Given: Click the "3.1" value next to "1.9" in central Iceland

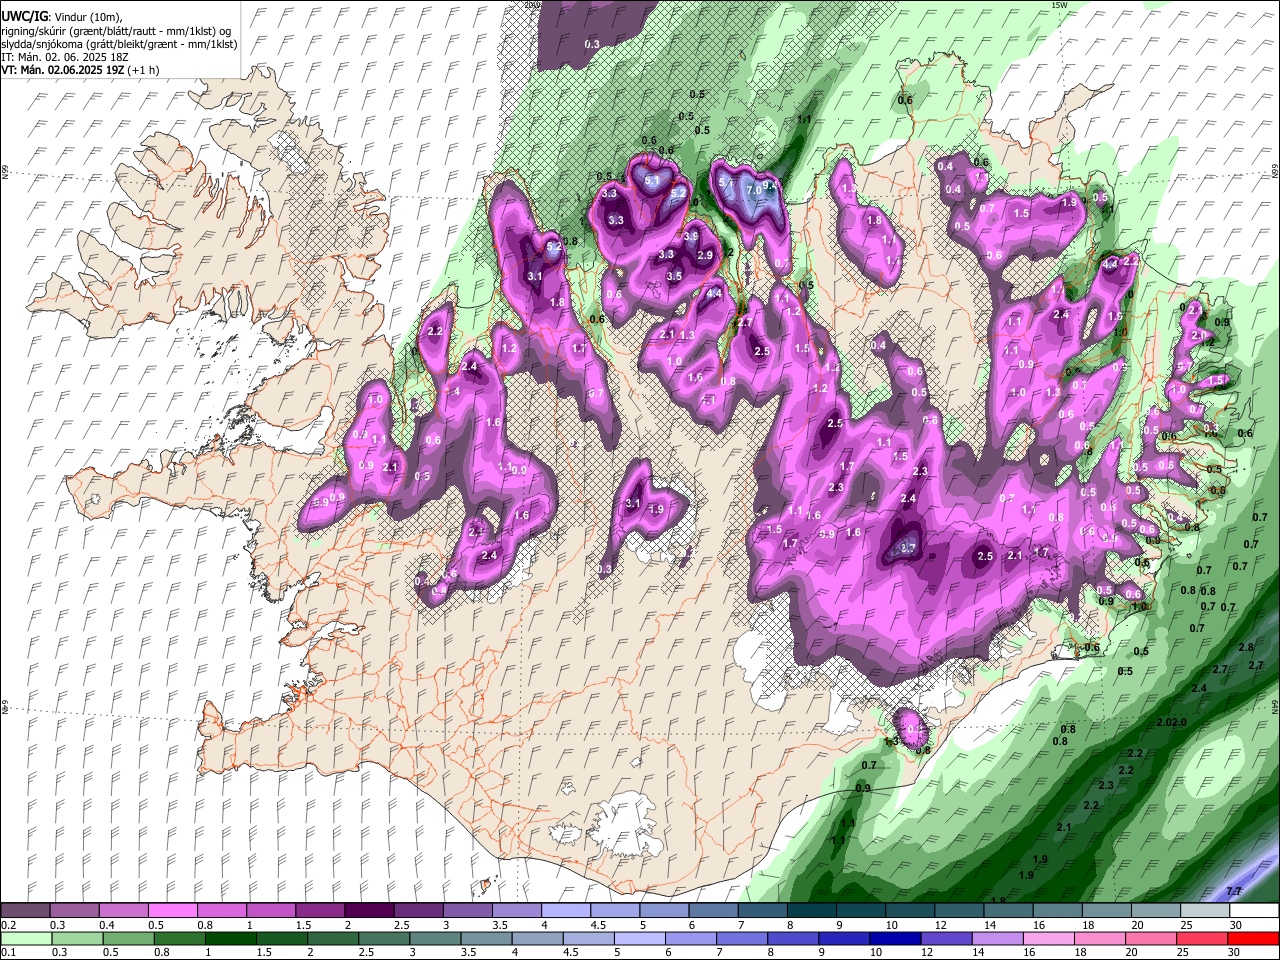Looking at the screenshot, I should pos(632,504).
